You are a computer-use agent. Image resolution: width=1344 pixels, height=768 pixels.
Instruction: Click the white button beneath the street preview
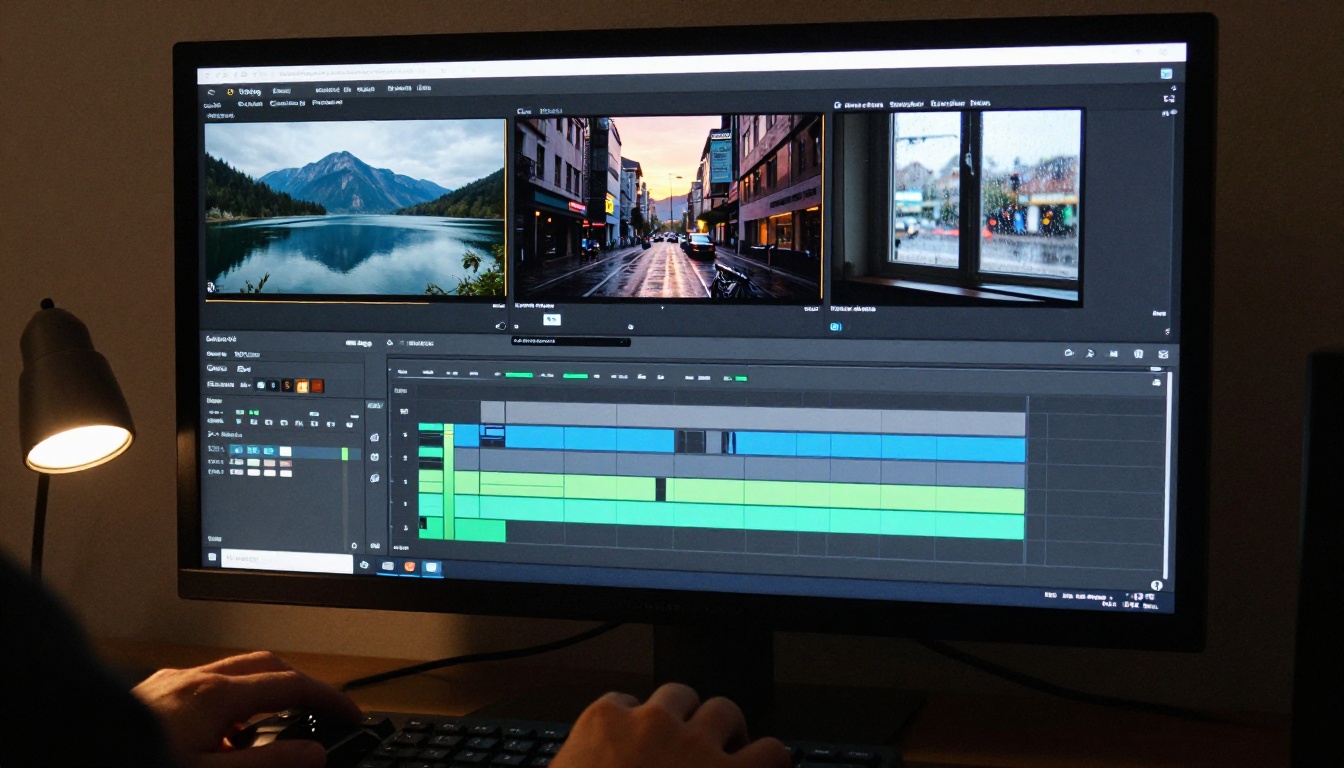551,320
